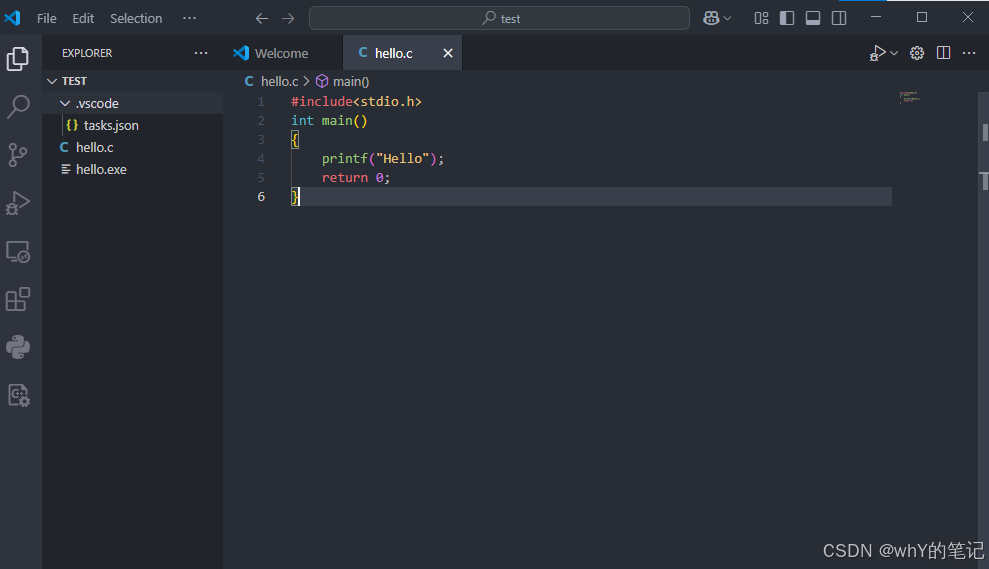Click the code minimap preview
Screen dimensions: 989x569
tap(910, 97)
